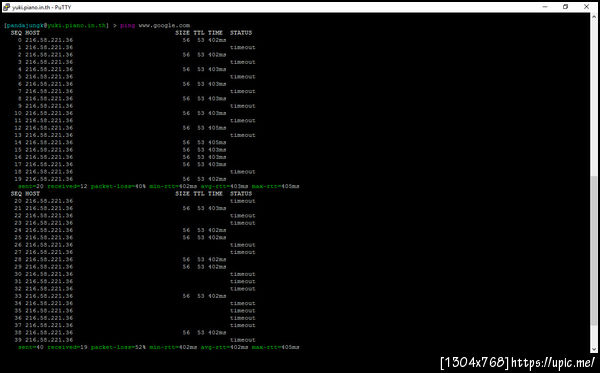Click 402ms time on sequence 0 row

point(217,40)
